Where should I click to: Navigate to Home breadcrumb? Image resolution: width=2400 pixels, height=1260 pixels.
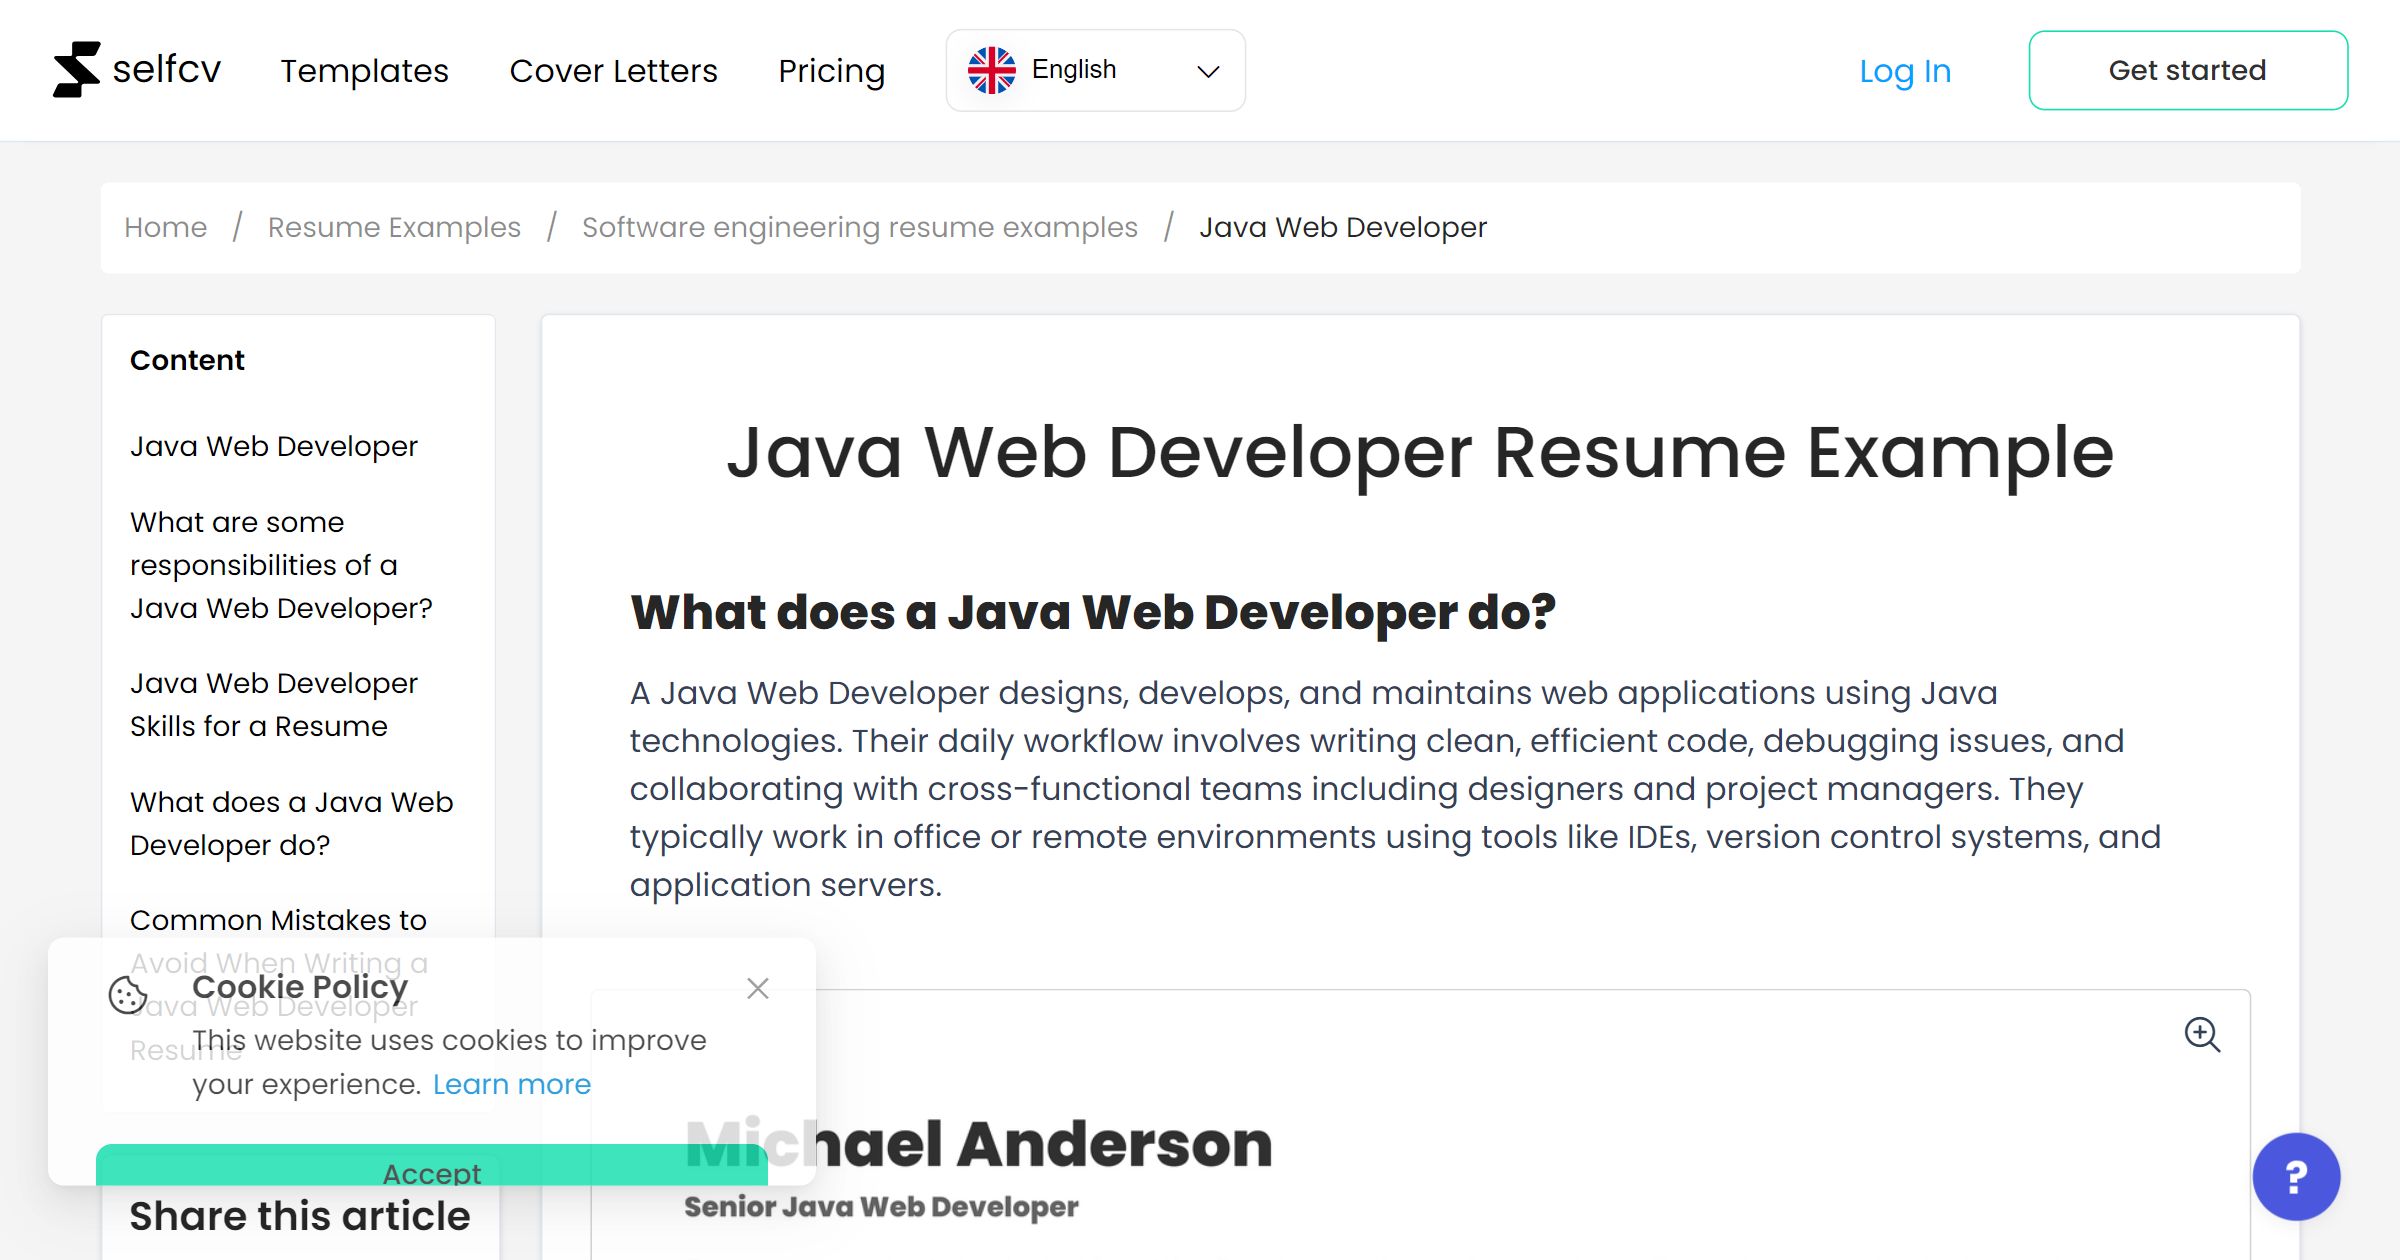tap(165, 227)
